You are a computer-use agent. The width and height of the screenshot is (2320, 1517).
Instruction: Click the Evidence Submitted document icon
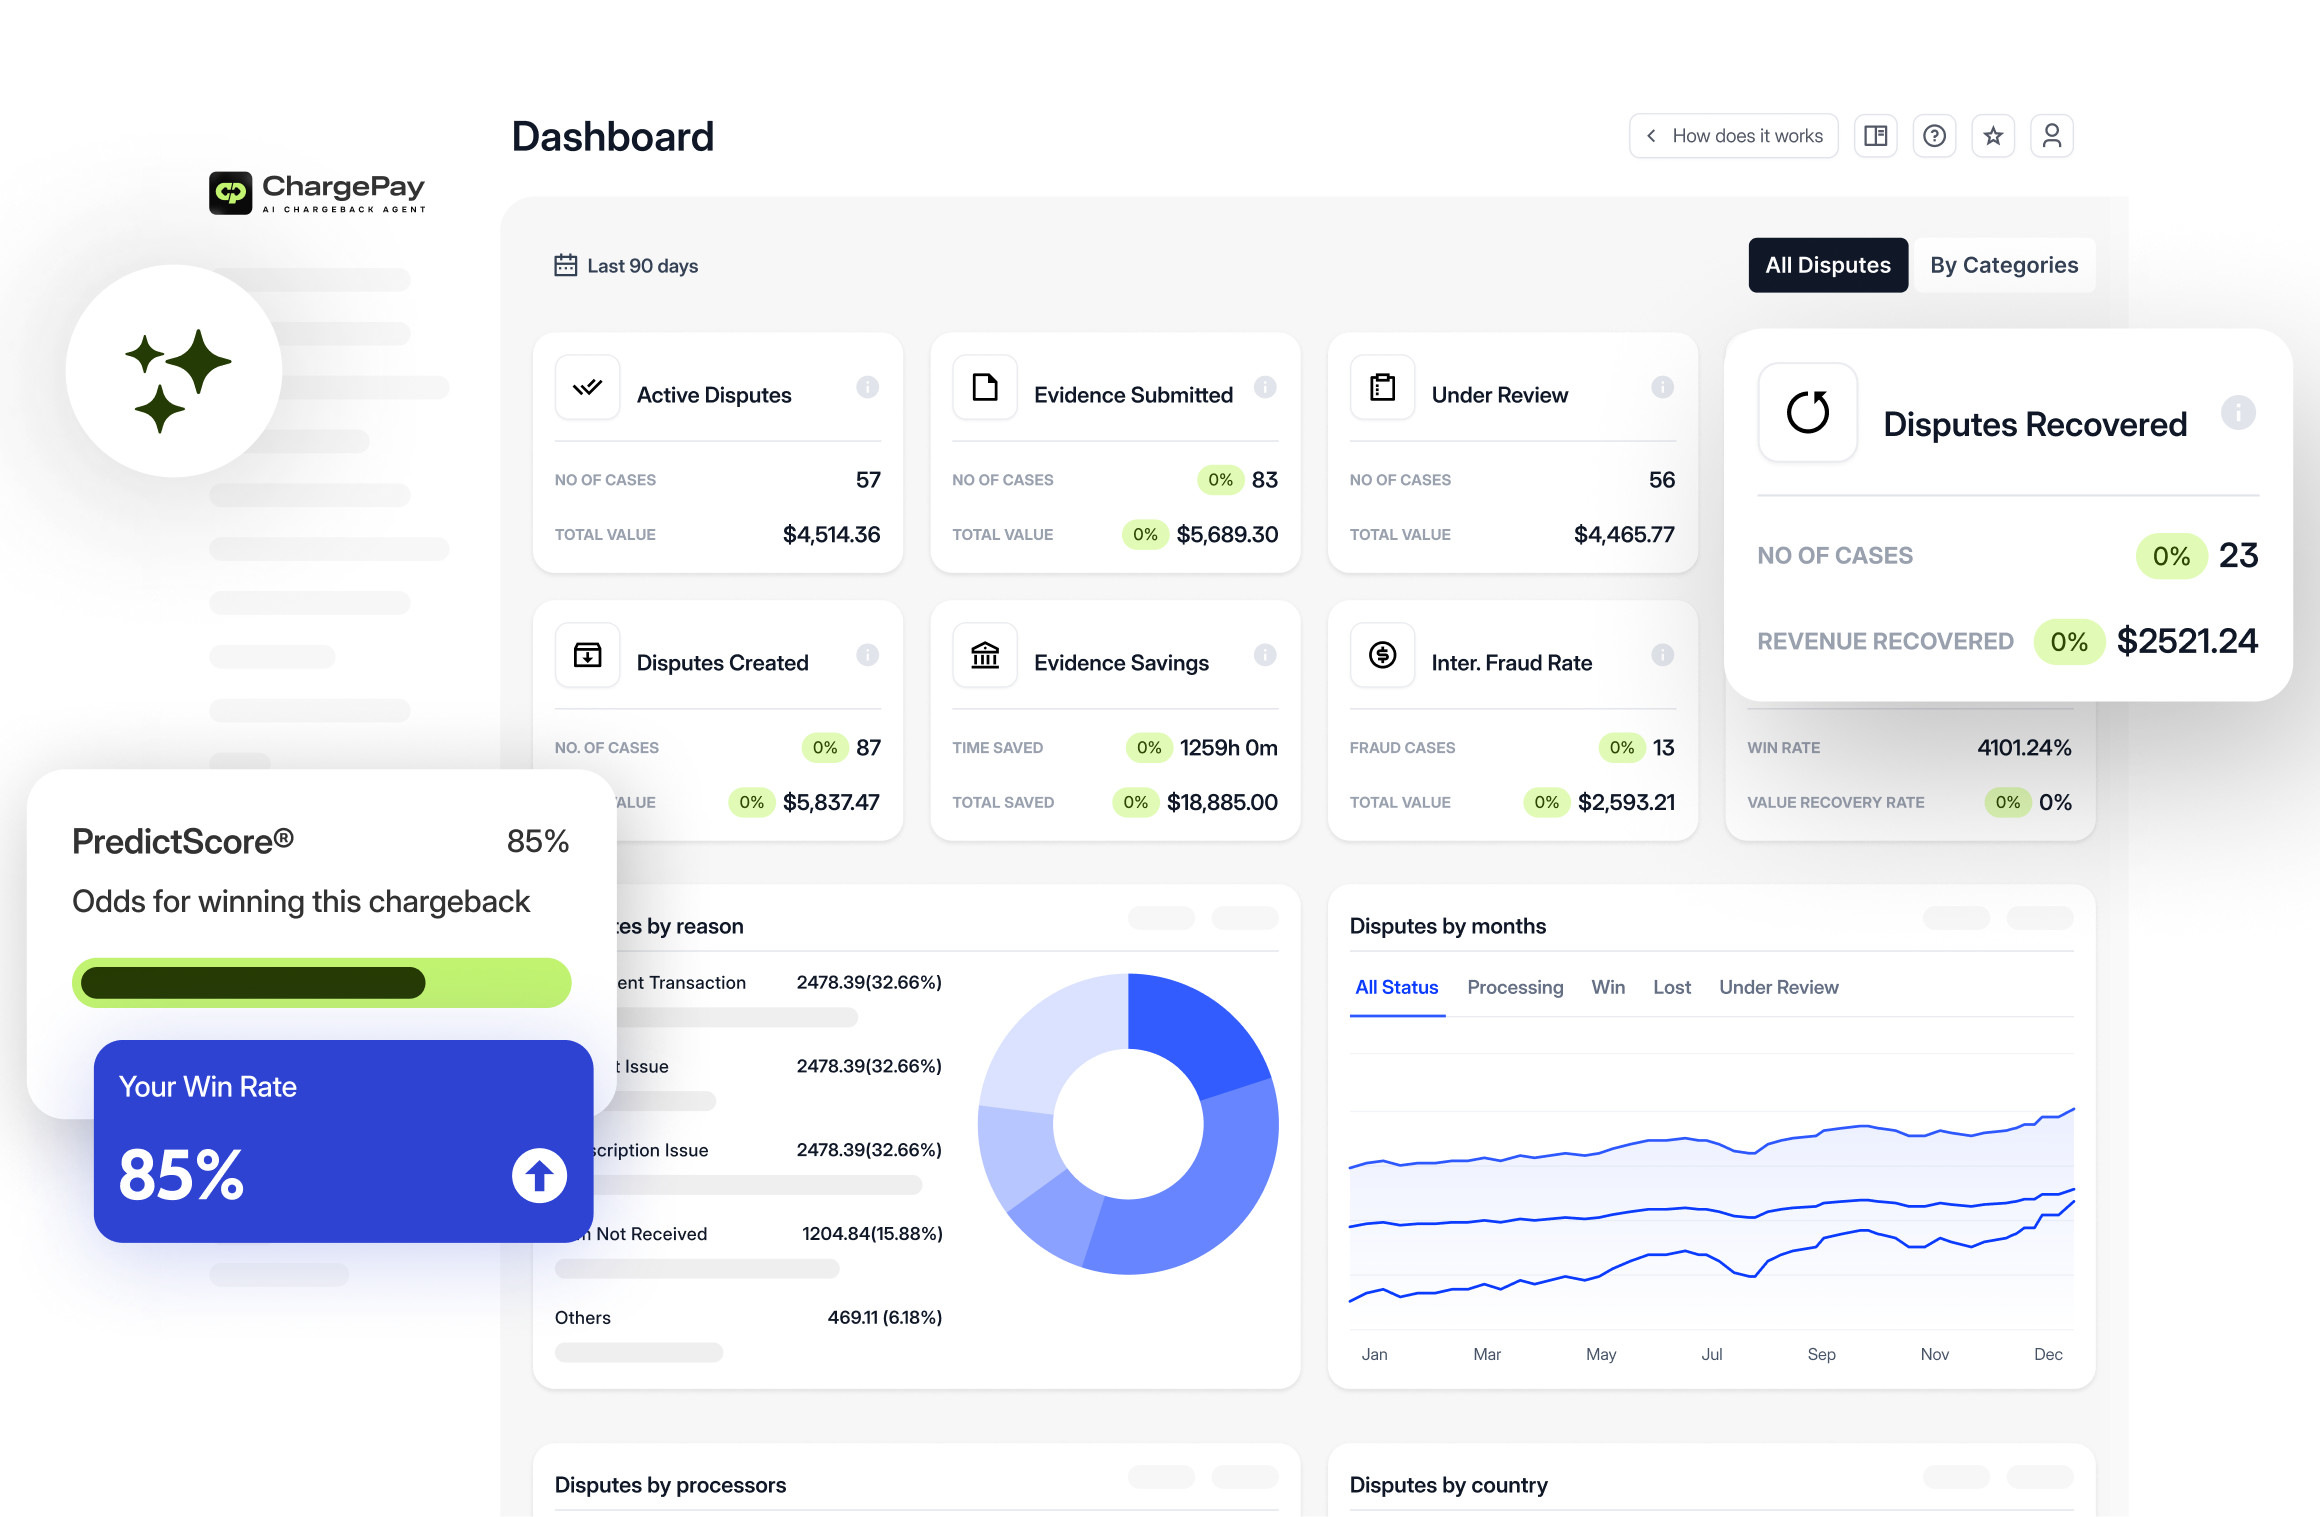coord(985,387)
